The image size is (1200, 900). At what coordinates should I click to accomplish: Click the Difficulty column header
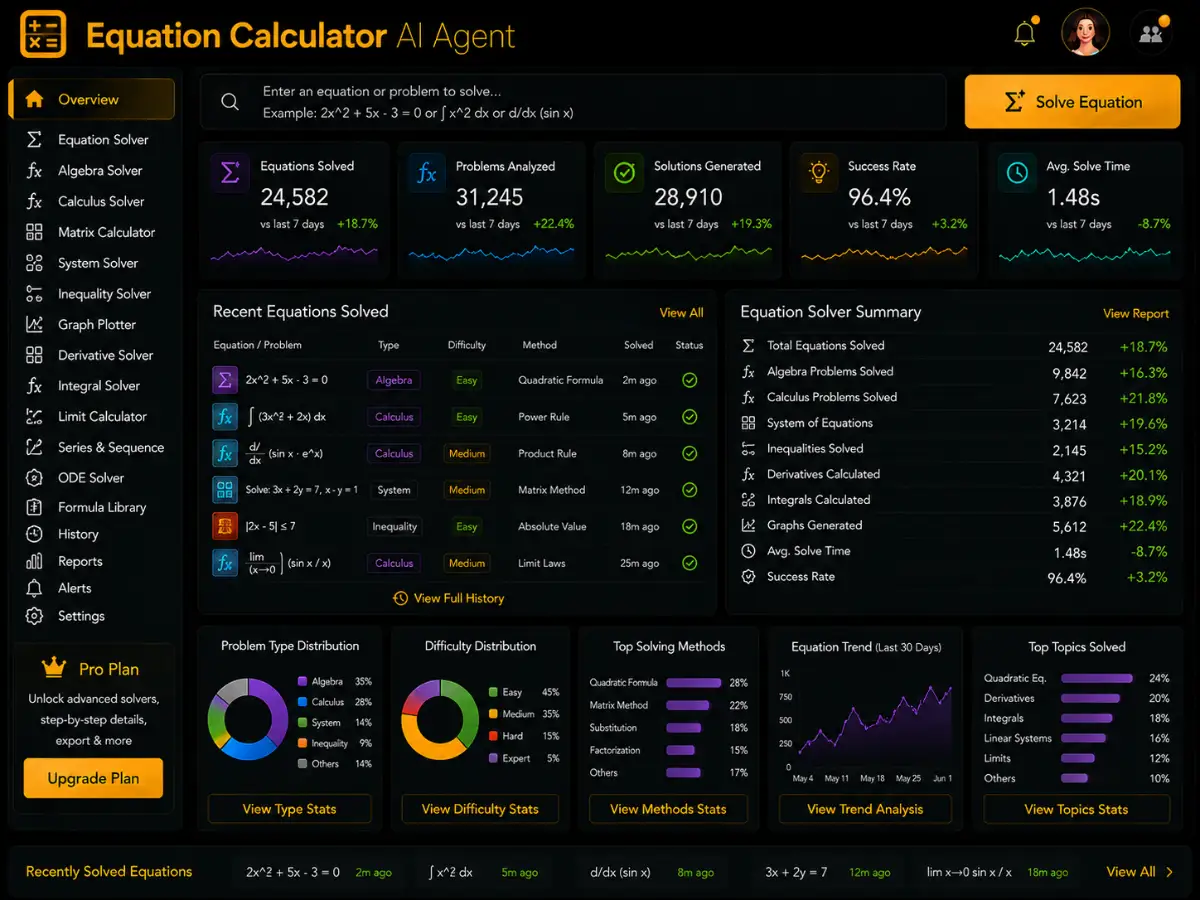click(466, 345)
